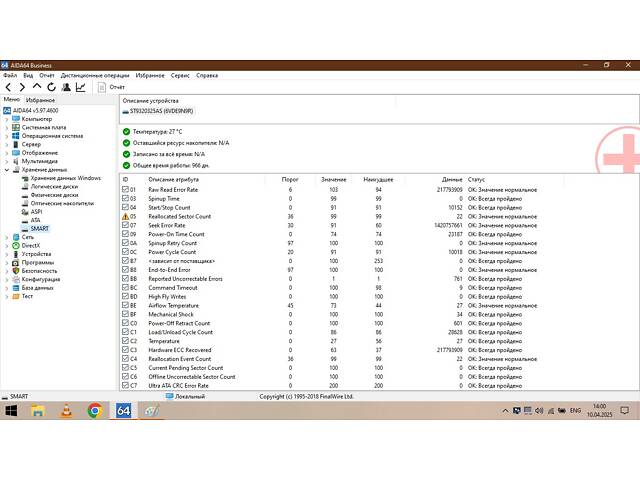Select the Компьютер icon in tree
The height and width of the screenshot is (480, 640).
(16, 119)
